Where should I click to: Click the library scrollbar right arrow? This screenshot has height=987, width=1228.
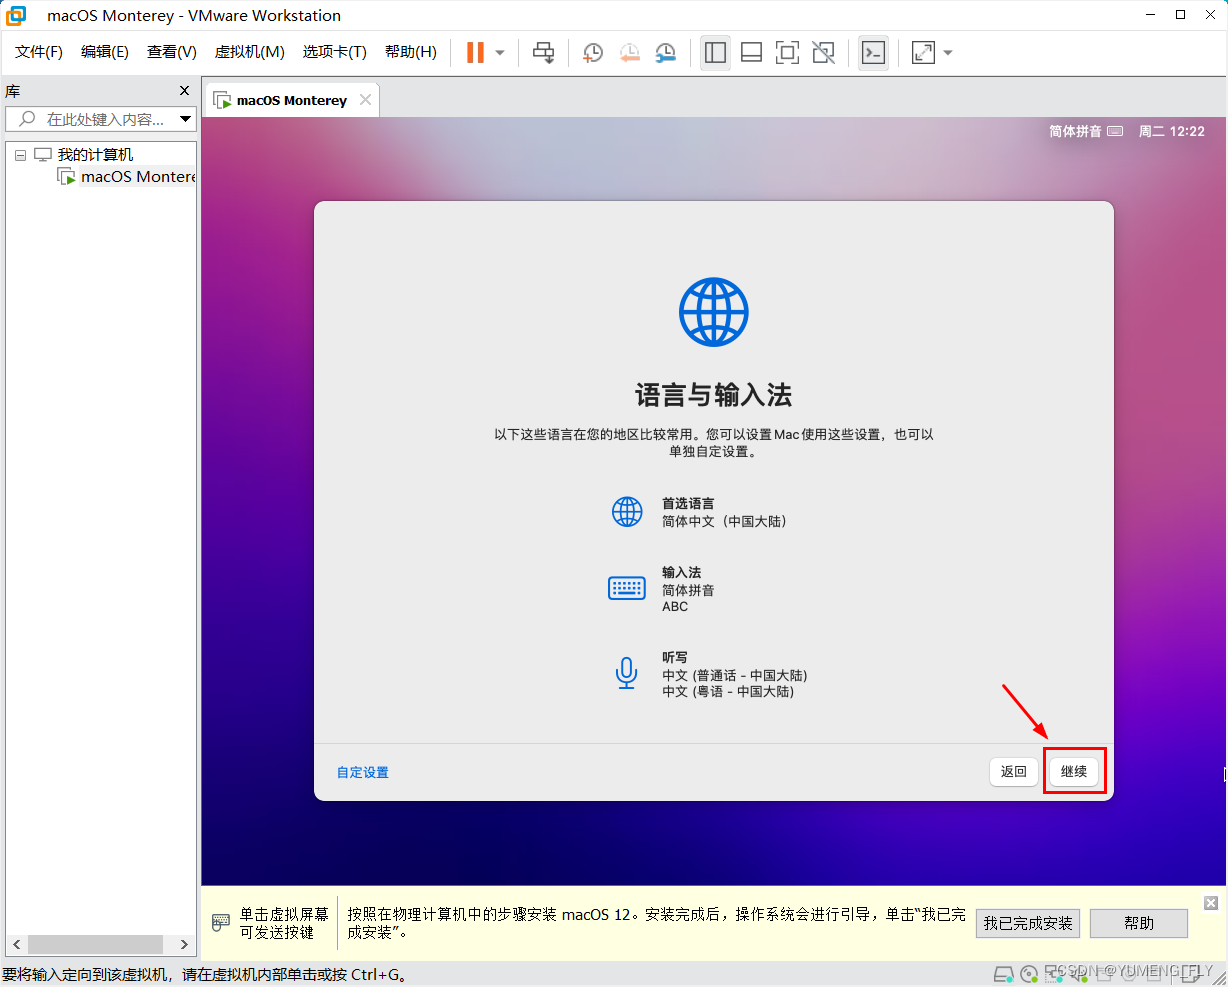coord(184,944)
